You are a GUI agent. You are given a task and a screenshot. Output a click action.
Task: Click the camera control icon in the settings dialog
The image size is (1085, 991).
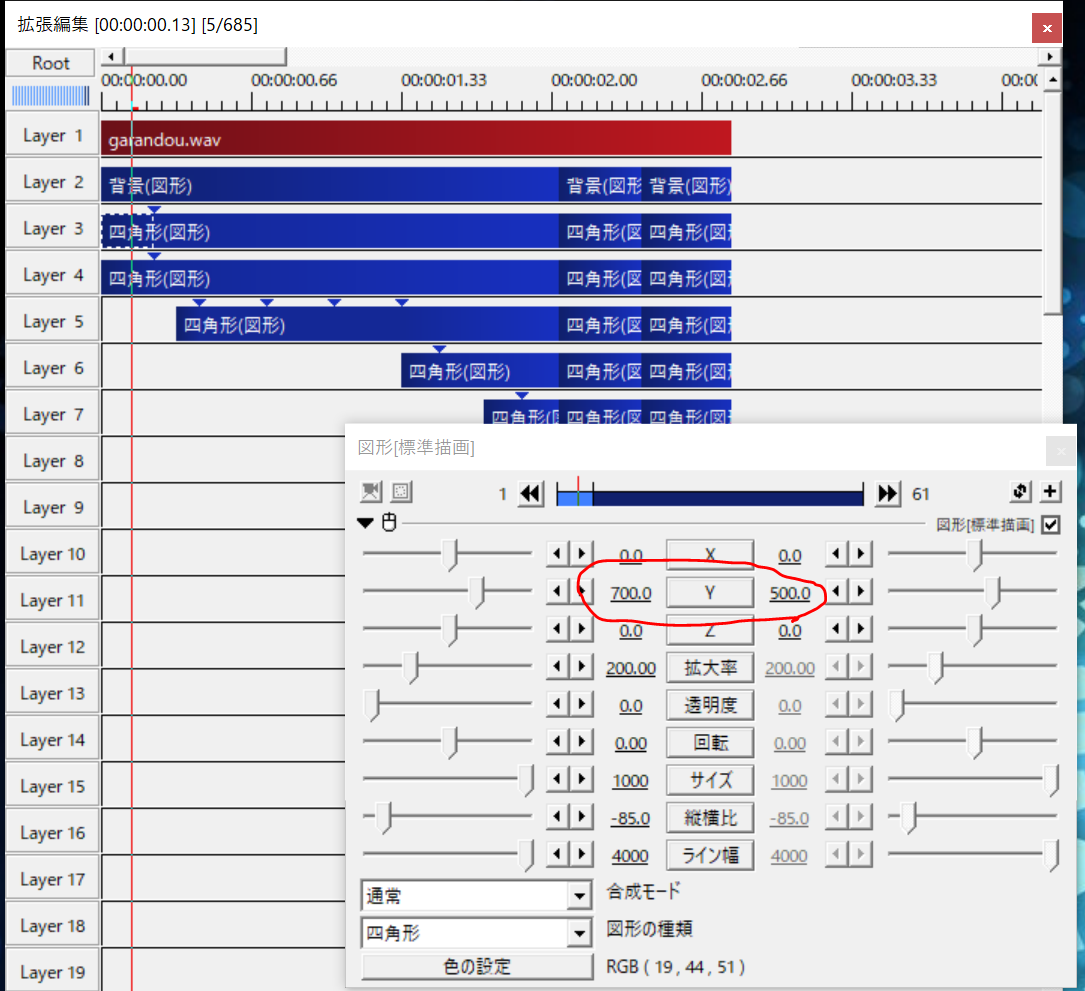coord(371,492)
